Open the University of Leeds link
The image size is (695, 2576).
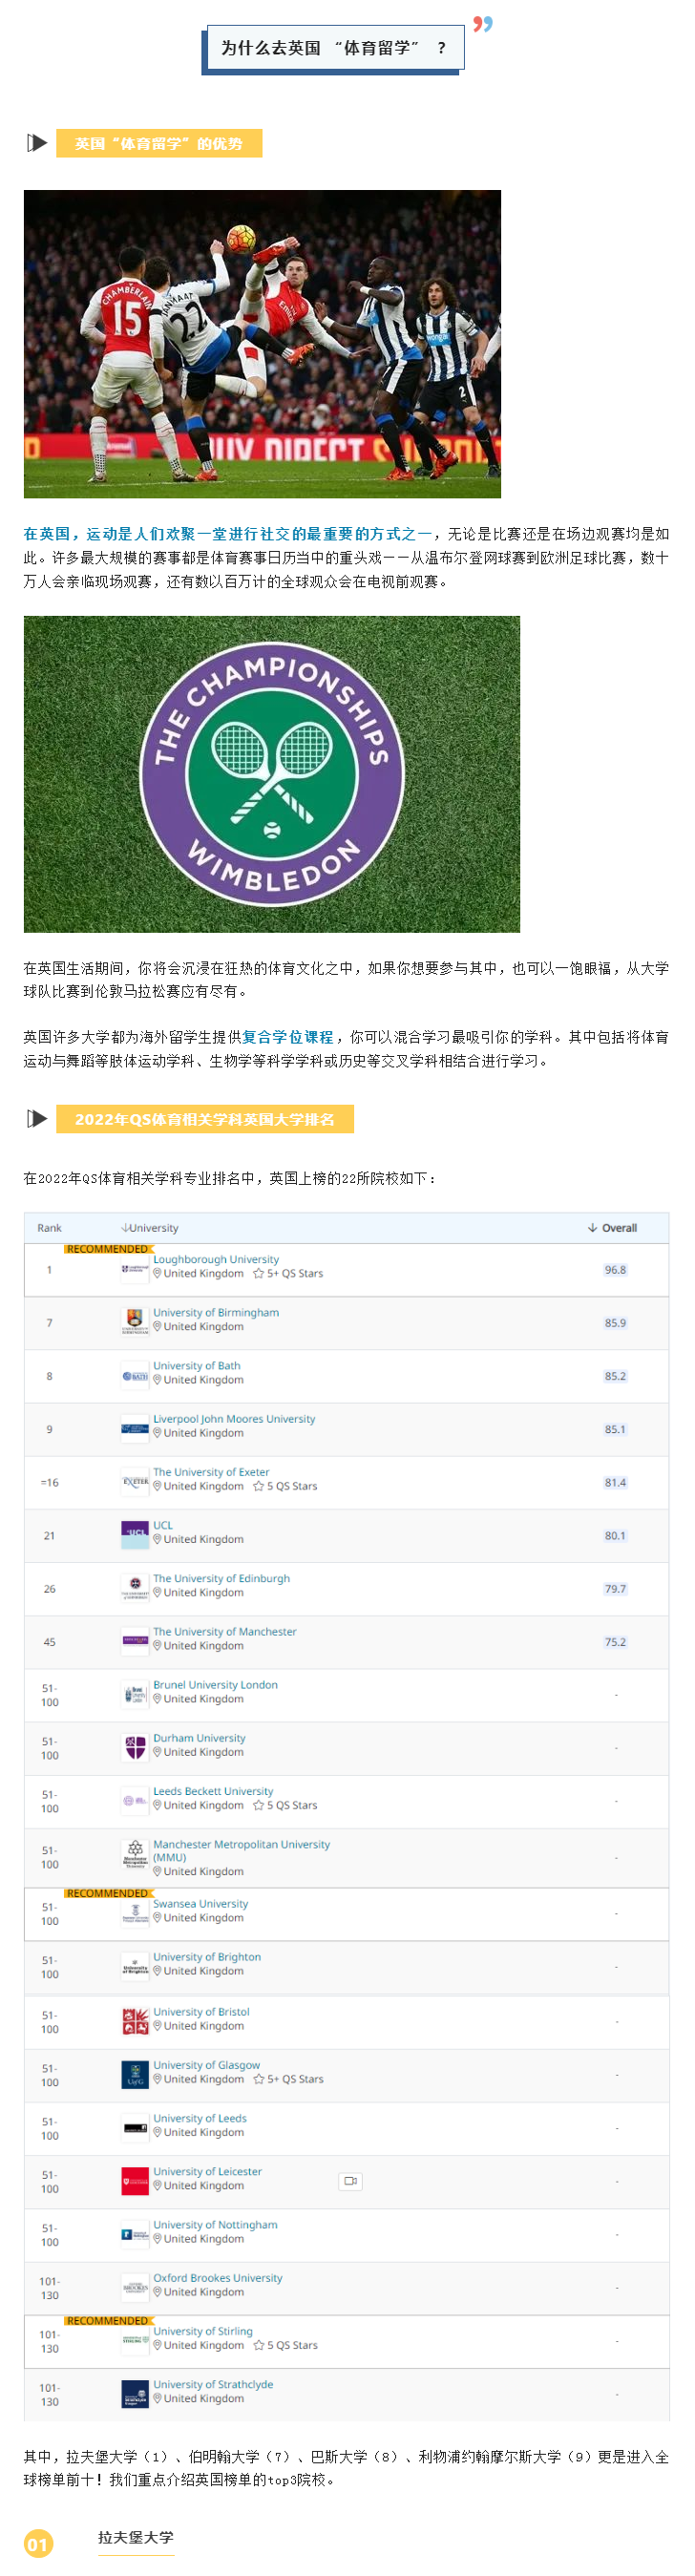[x=200, y=2117]
